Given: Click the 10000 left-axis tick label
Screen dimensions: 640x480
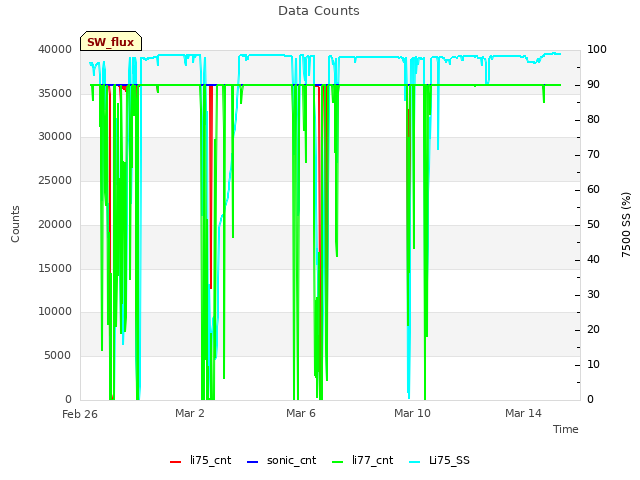Looking at the screenshot, I should [55, 312].
